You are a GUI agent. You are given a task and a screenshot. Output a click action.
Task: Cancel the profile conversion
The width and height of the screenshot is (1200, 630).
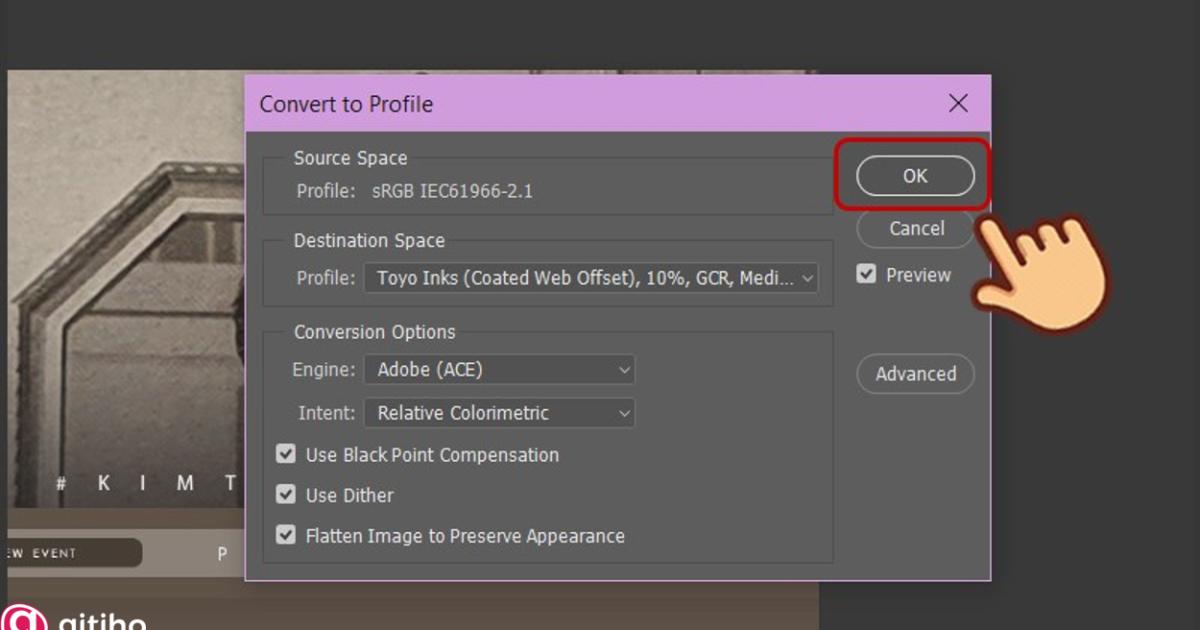(916, 229)
